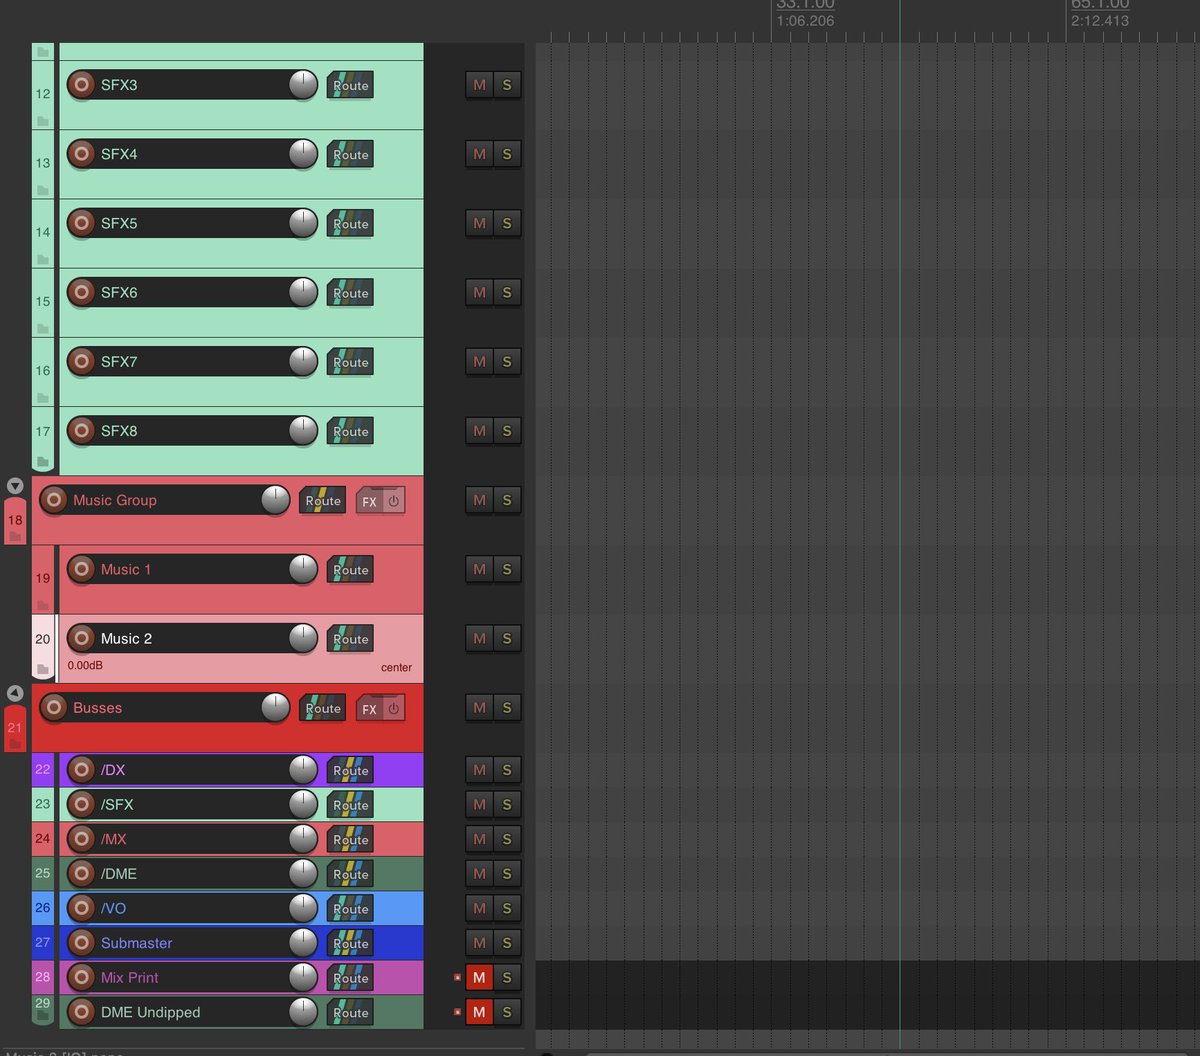
Task: Mute the SFX3 track
Action: point(479,85)
